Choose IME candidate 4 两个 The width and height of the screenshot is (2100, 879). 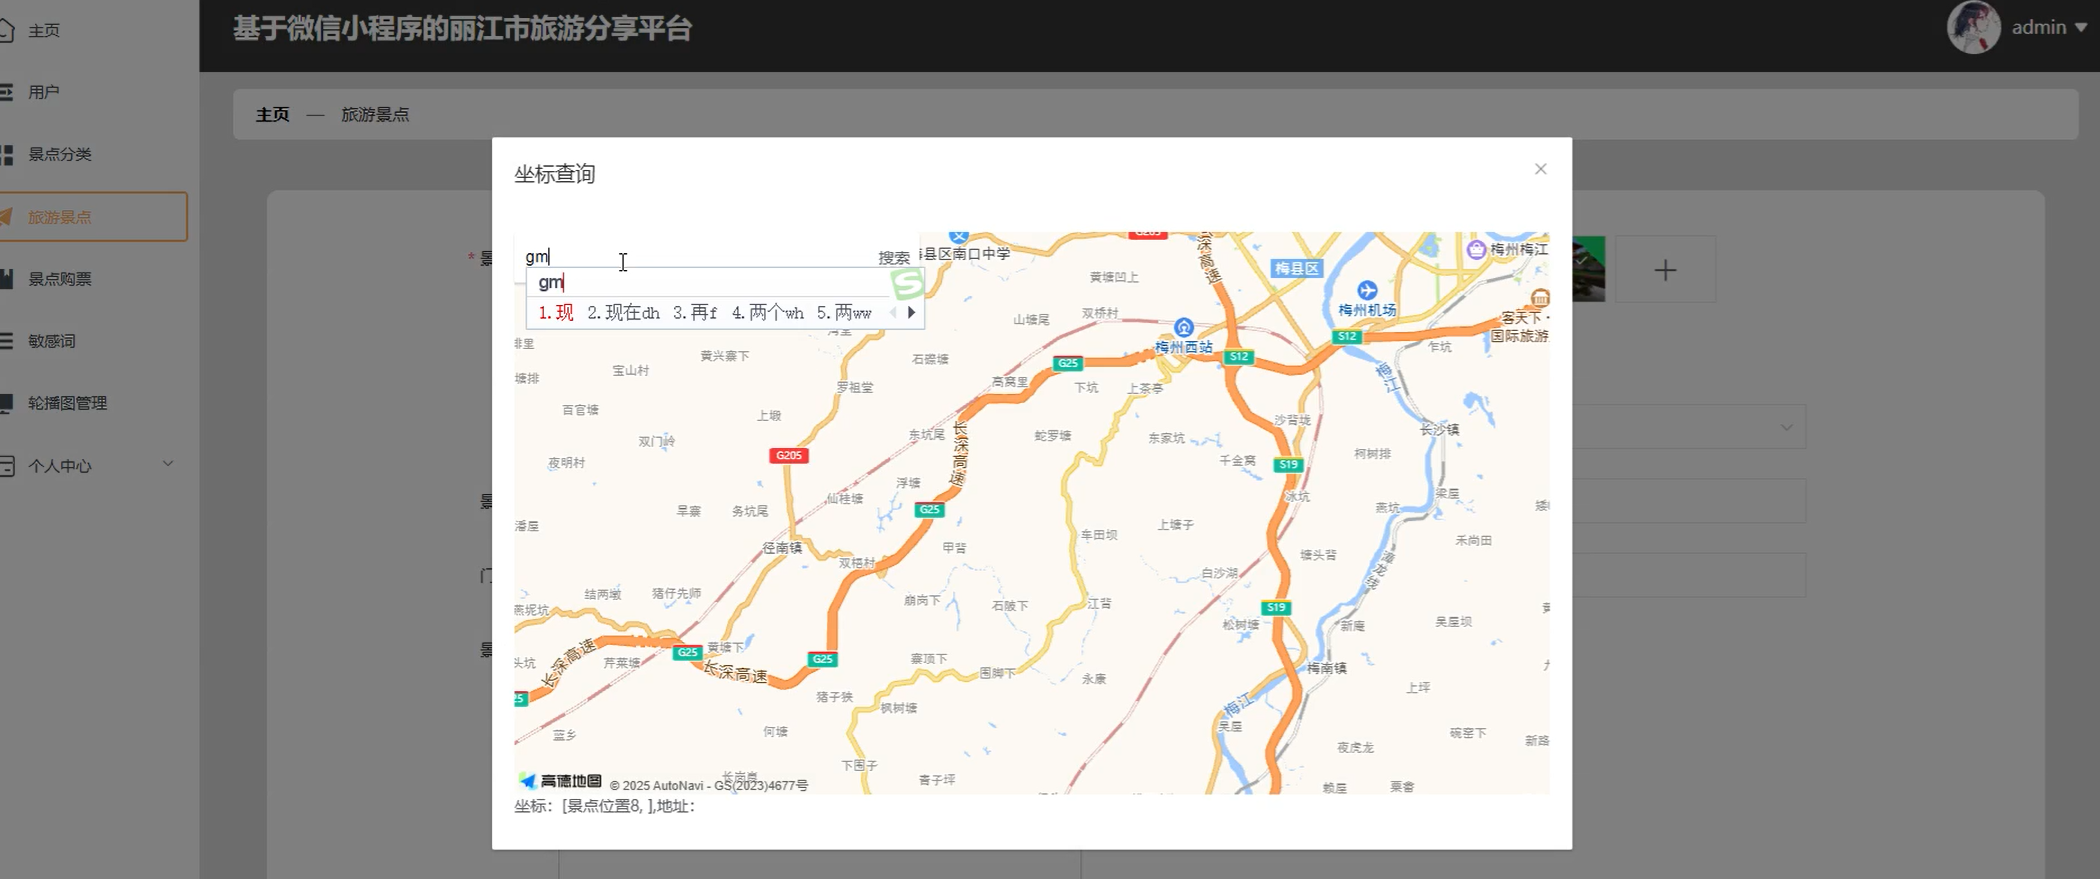coord(767,313)
